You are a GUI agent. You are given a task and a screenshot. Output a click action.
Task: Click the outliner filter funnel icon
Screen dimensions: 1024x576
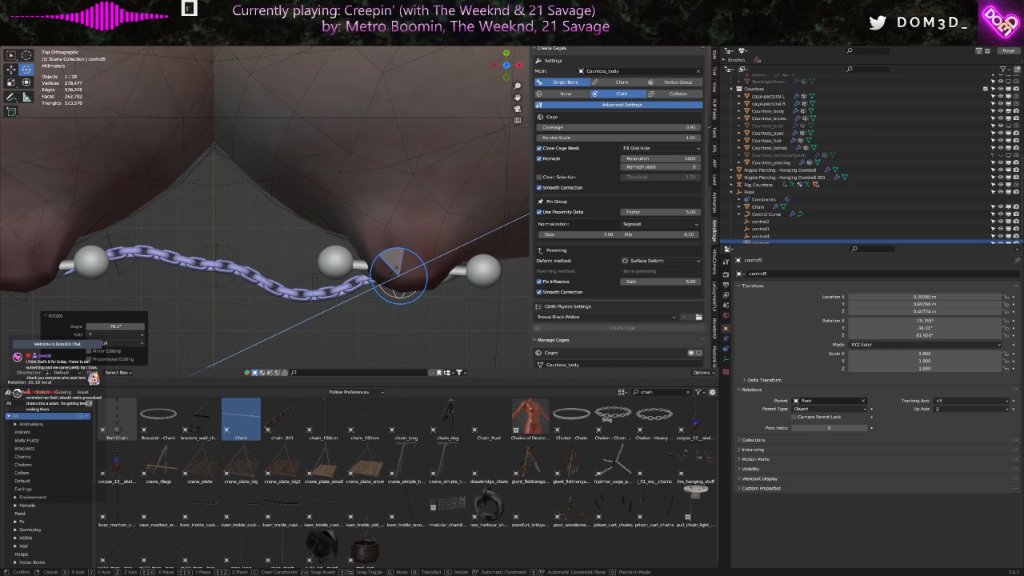[x=1002, y=69]
